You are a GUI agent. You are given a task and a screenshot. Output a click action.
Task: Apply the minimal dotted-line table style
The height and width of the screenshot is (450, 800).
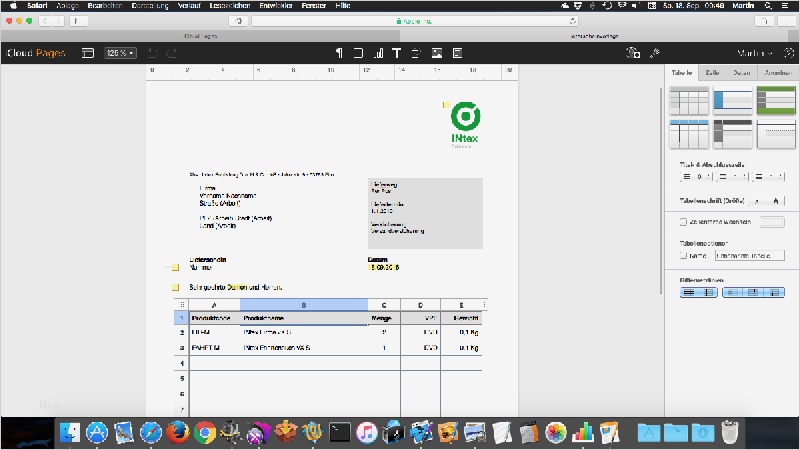pyautogui.click(x=776, y=134)
